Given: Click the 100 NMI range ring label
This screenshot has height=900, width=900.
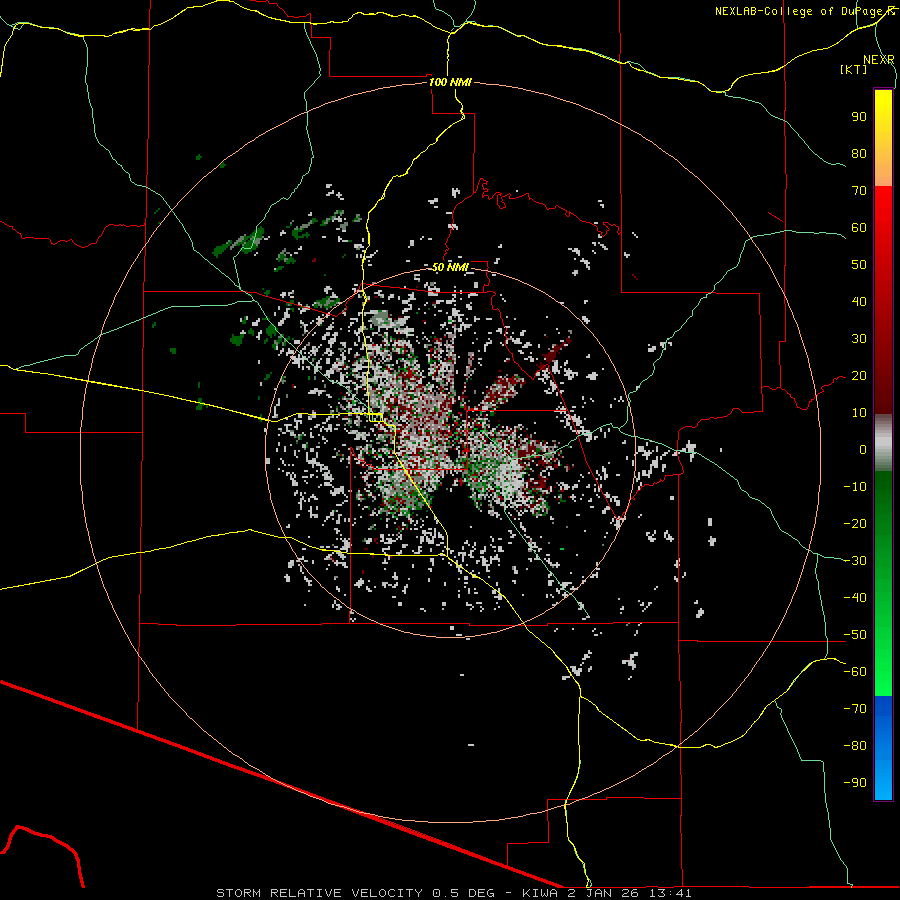Looking at the screenshot, I should click(450, 82).
